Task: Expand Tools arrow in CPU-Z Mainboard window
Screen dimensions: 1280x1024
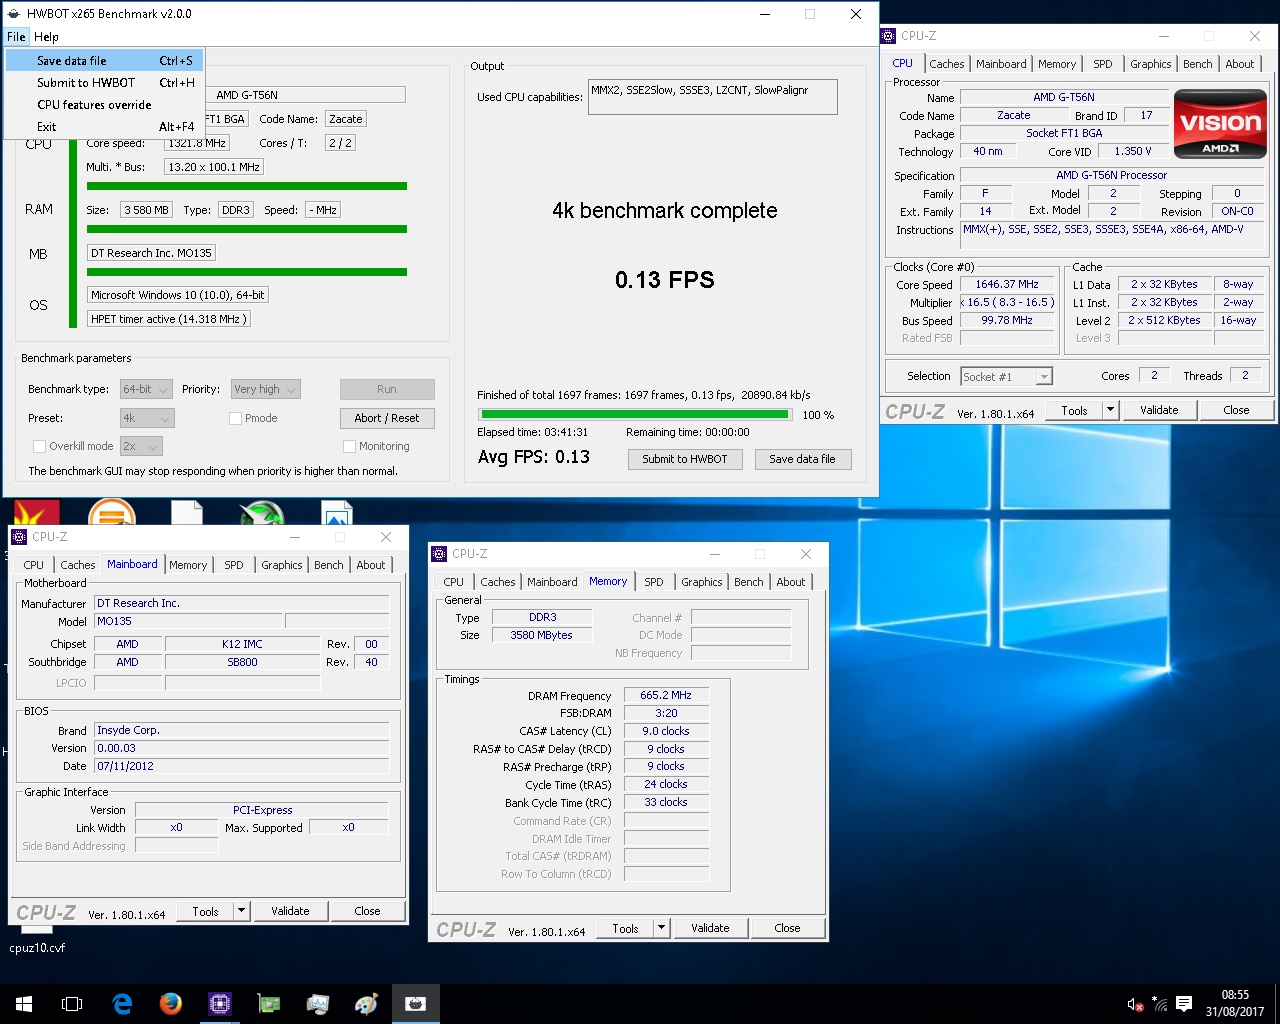Action: point(241,911)
